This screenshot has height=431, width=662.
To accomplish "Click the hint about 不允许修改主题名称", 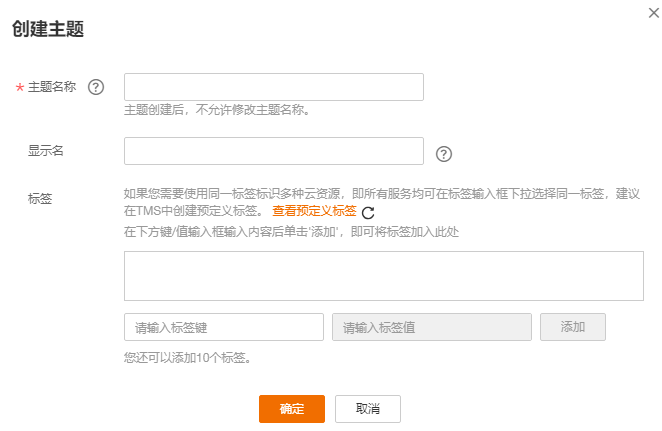I will tap(216, 110).
